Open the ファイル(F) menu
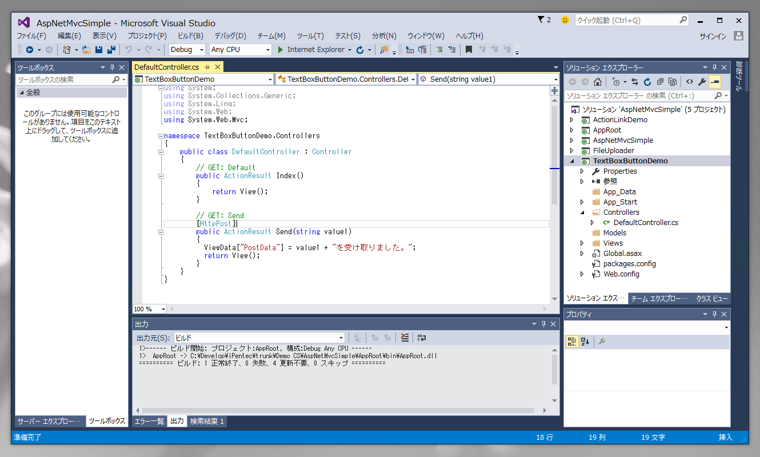760x457 pixels. click(32, 36)
